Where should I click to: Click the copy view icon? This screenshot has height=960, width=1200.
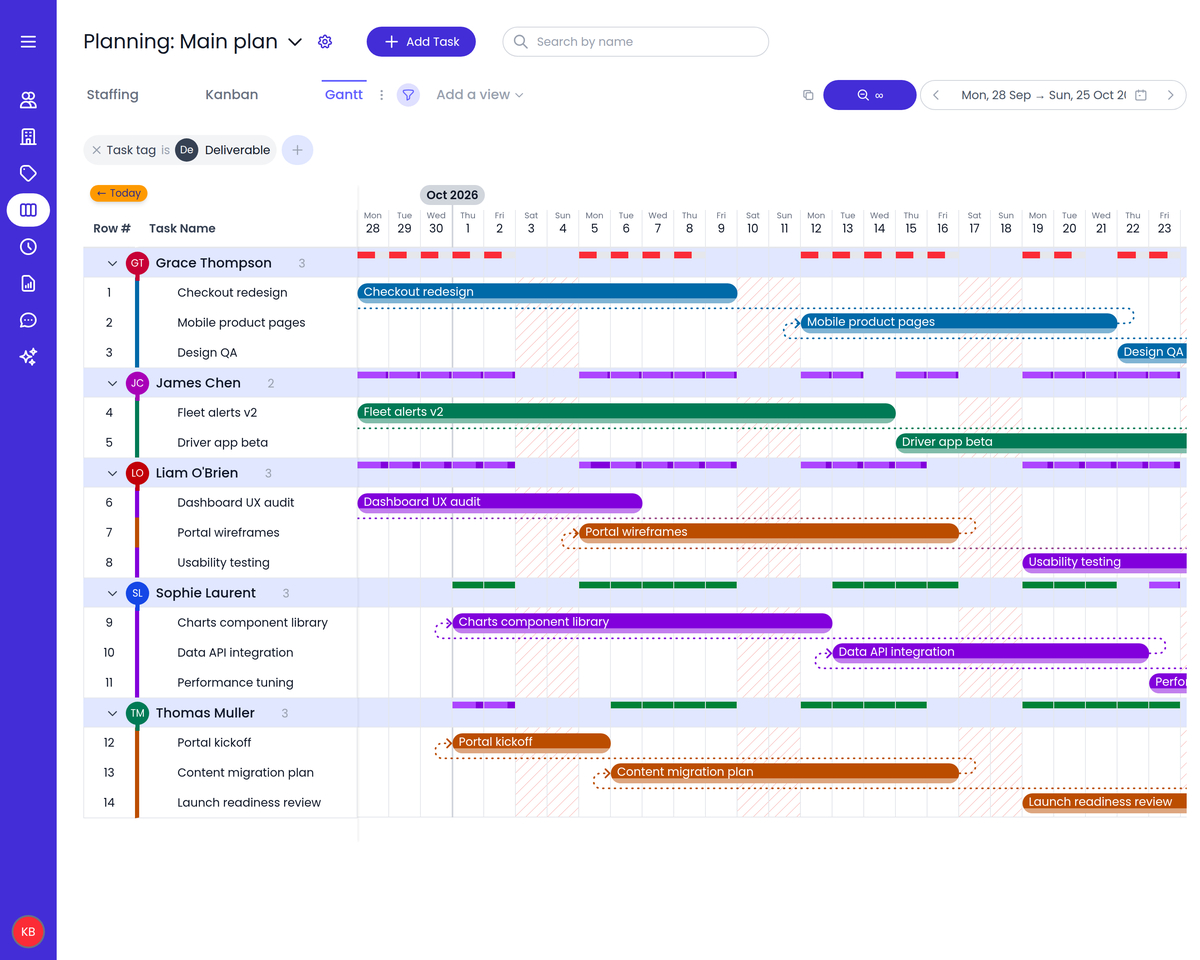[808, 95]
